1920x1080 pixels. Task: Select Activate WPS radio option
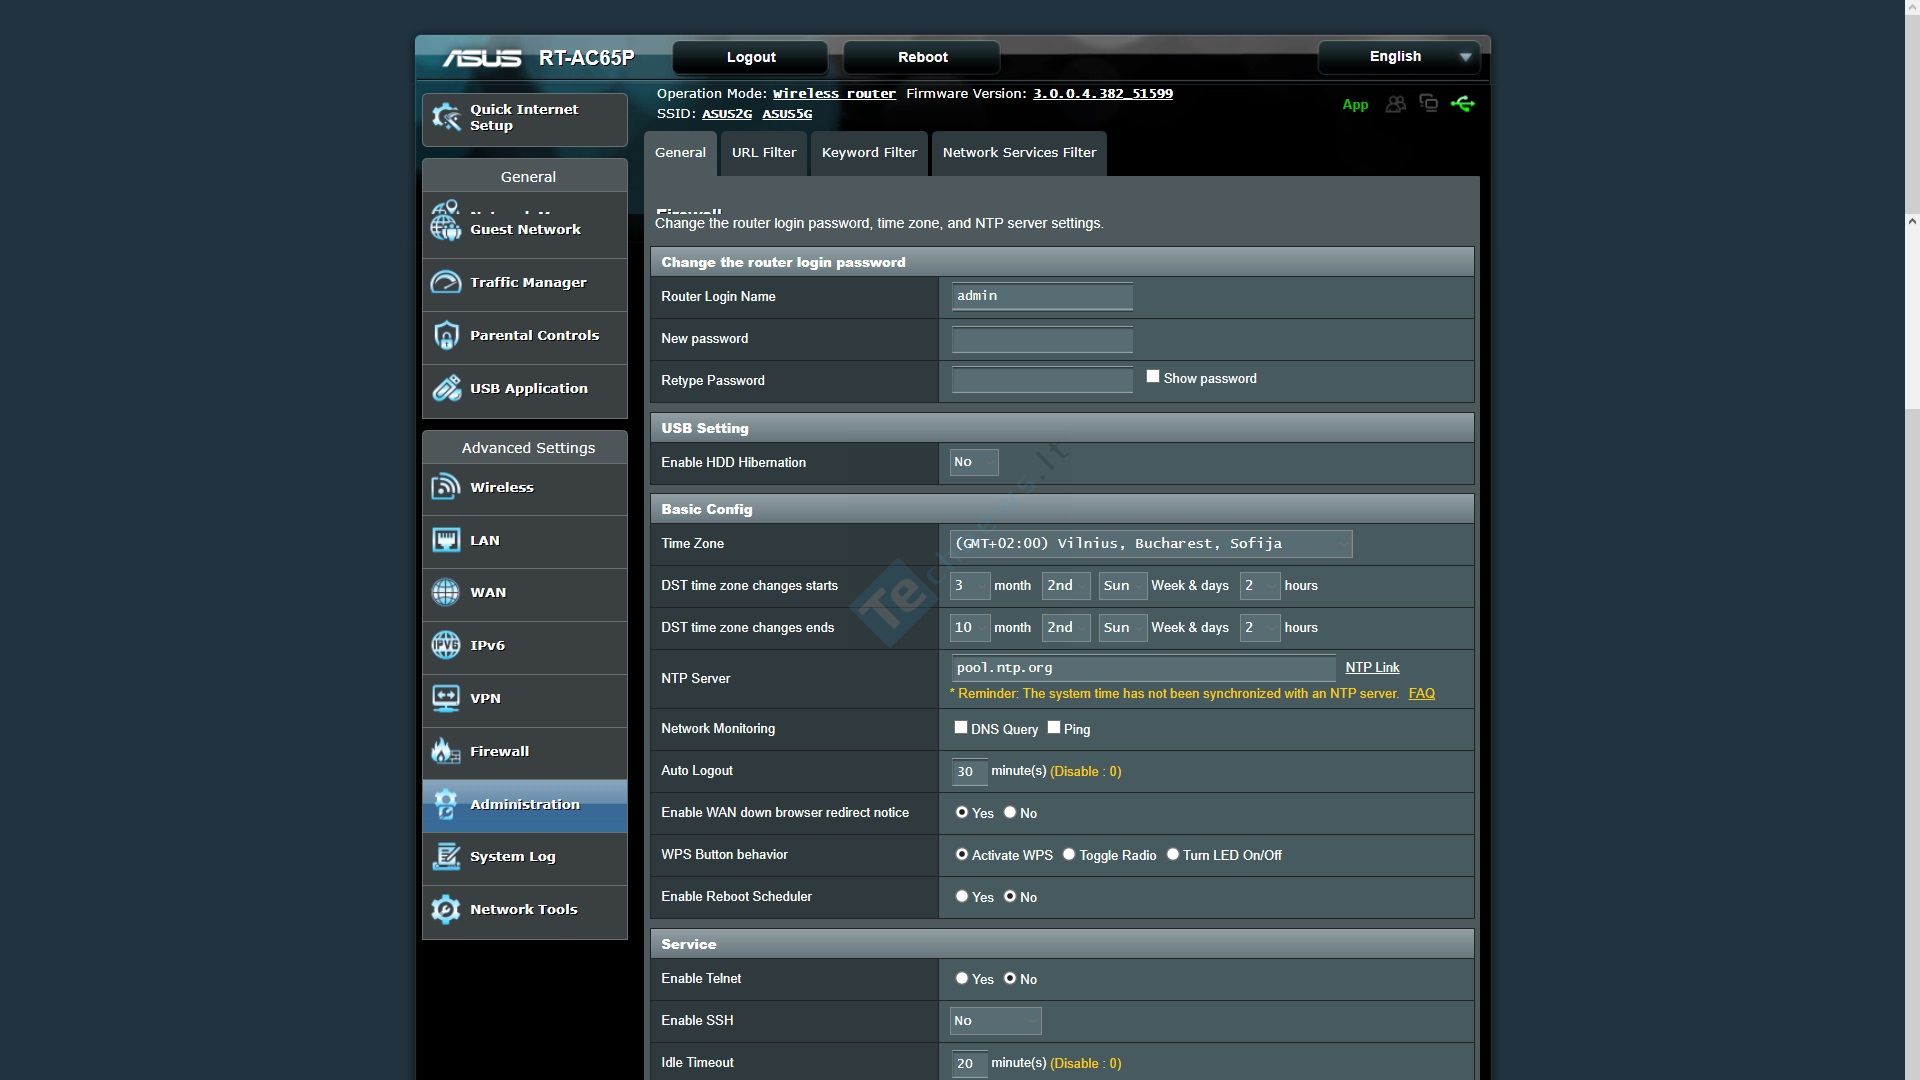pyautogui.click(x=962, y=855)
